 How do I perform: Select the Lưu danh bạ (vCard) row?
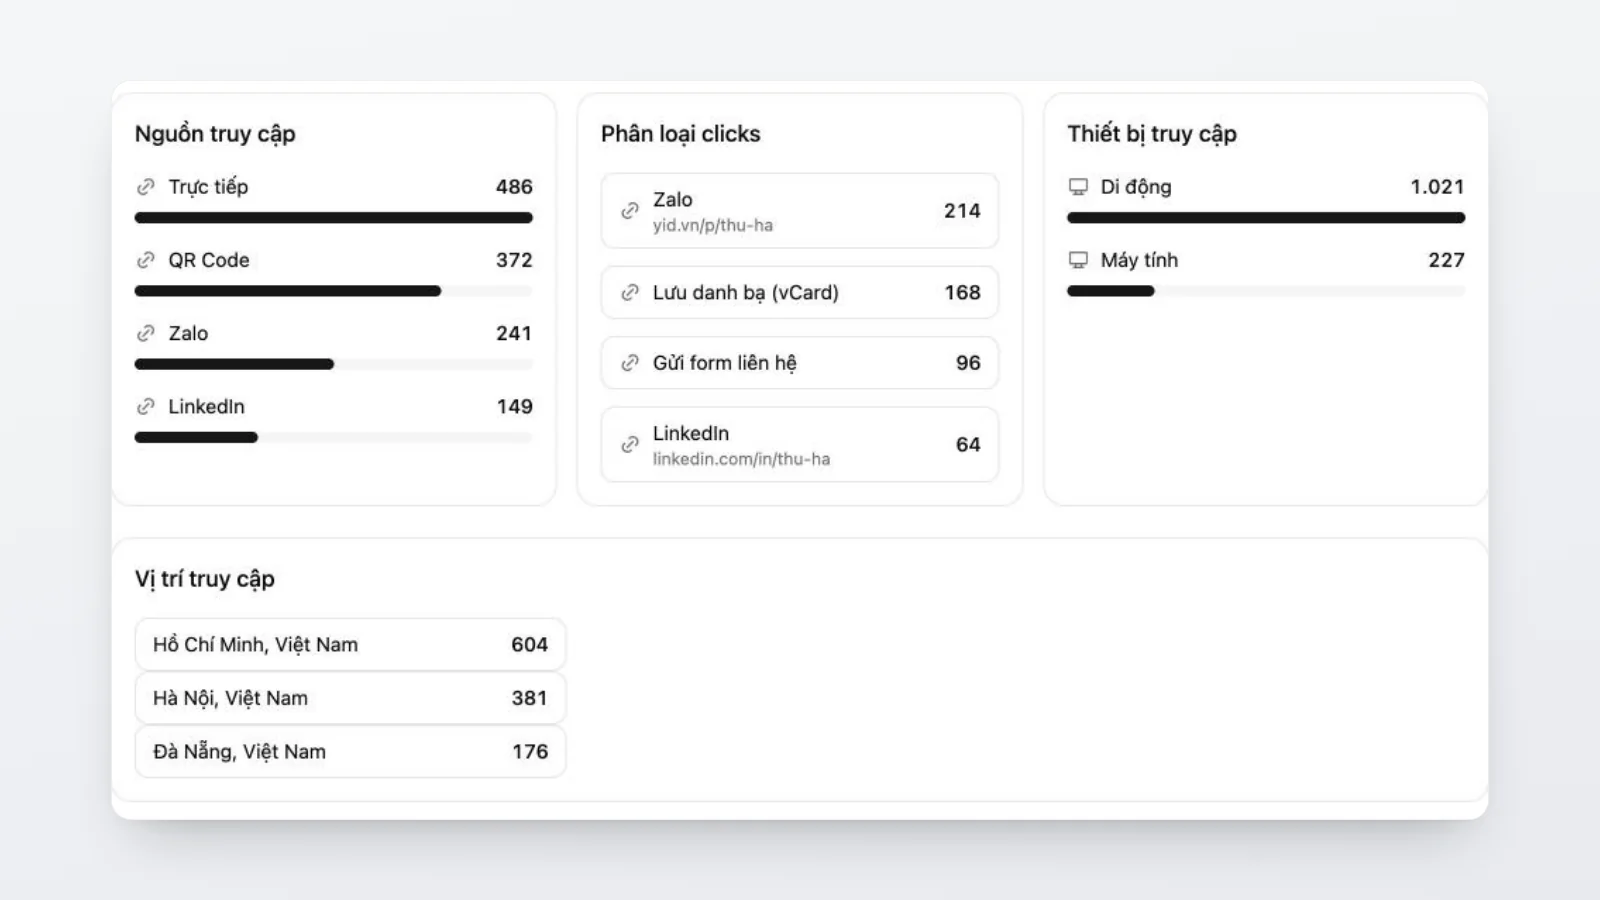(x=799, y=292)
